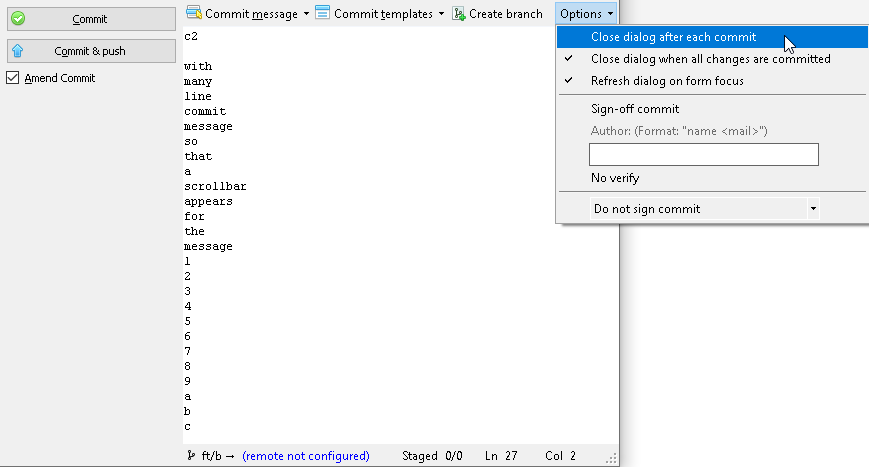This screenshot has width=869, height=467.
Task: Click the Ln 27 status indicator
Action: pyautogui.click(x=501, y=456)
